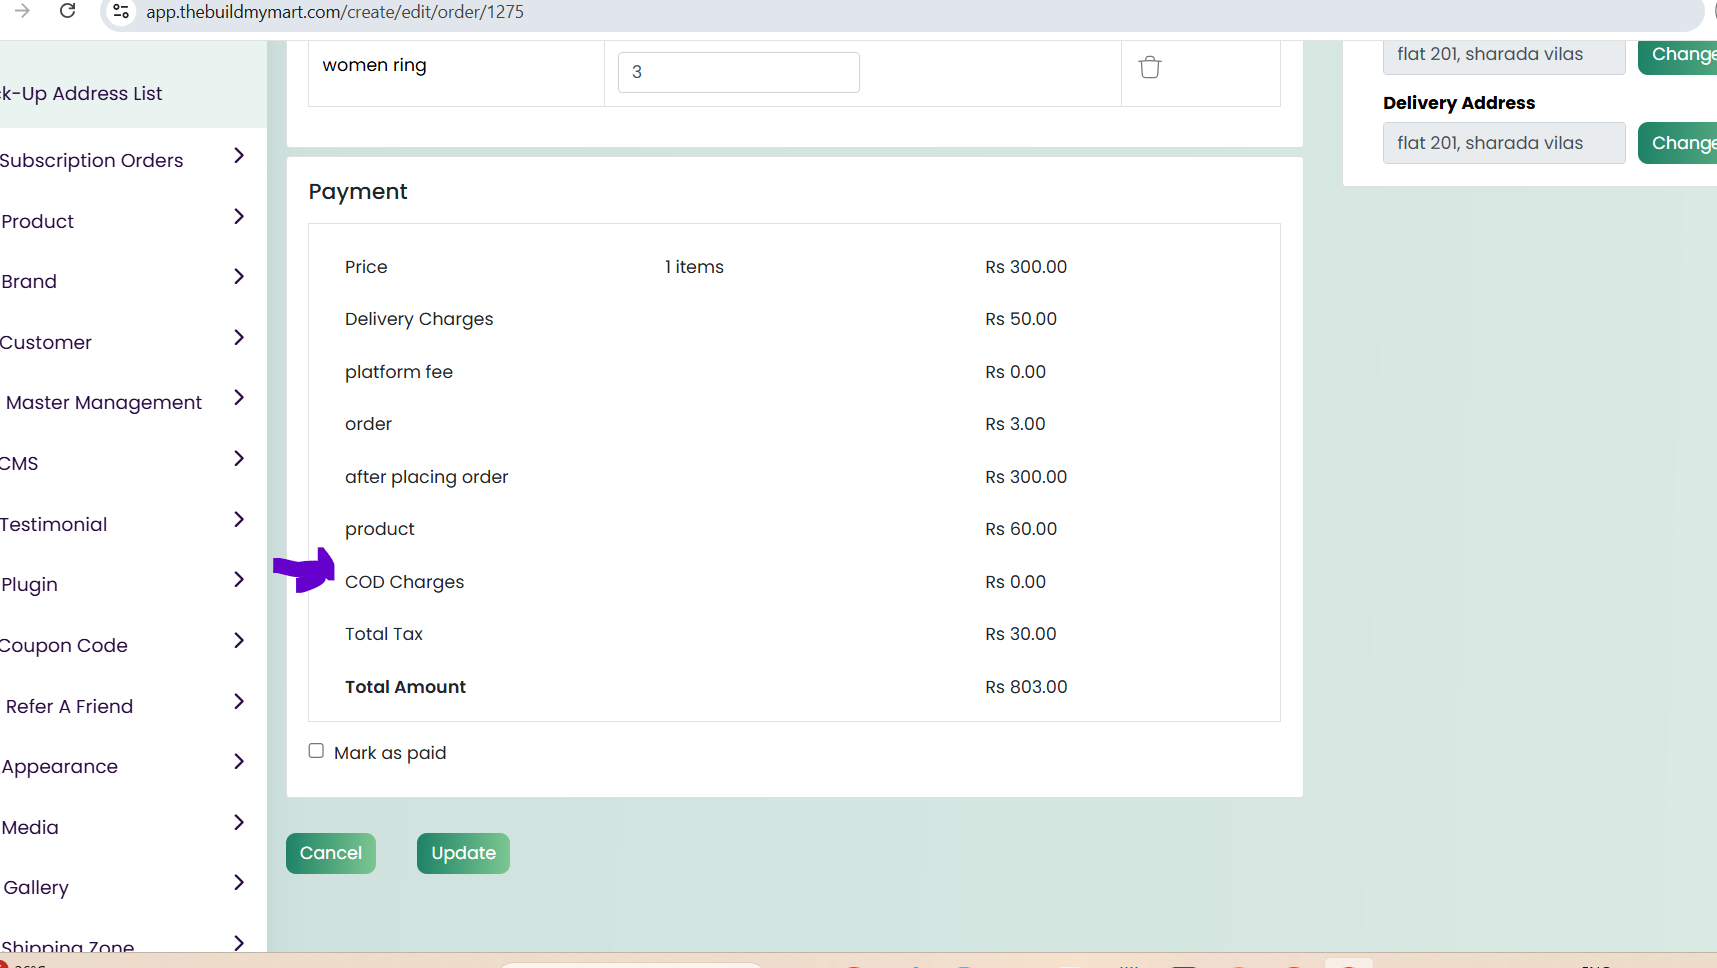Viewport: 1717px width, 968px height.
Task: Open the Pick-Up Address List item
Action: 81,94
